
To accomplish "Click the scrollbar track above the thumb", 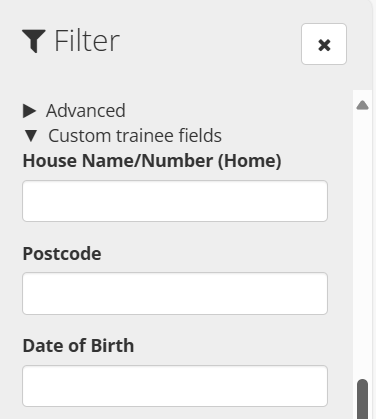I will click(x=362, y=243).
